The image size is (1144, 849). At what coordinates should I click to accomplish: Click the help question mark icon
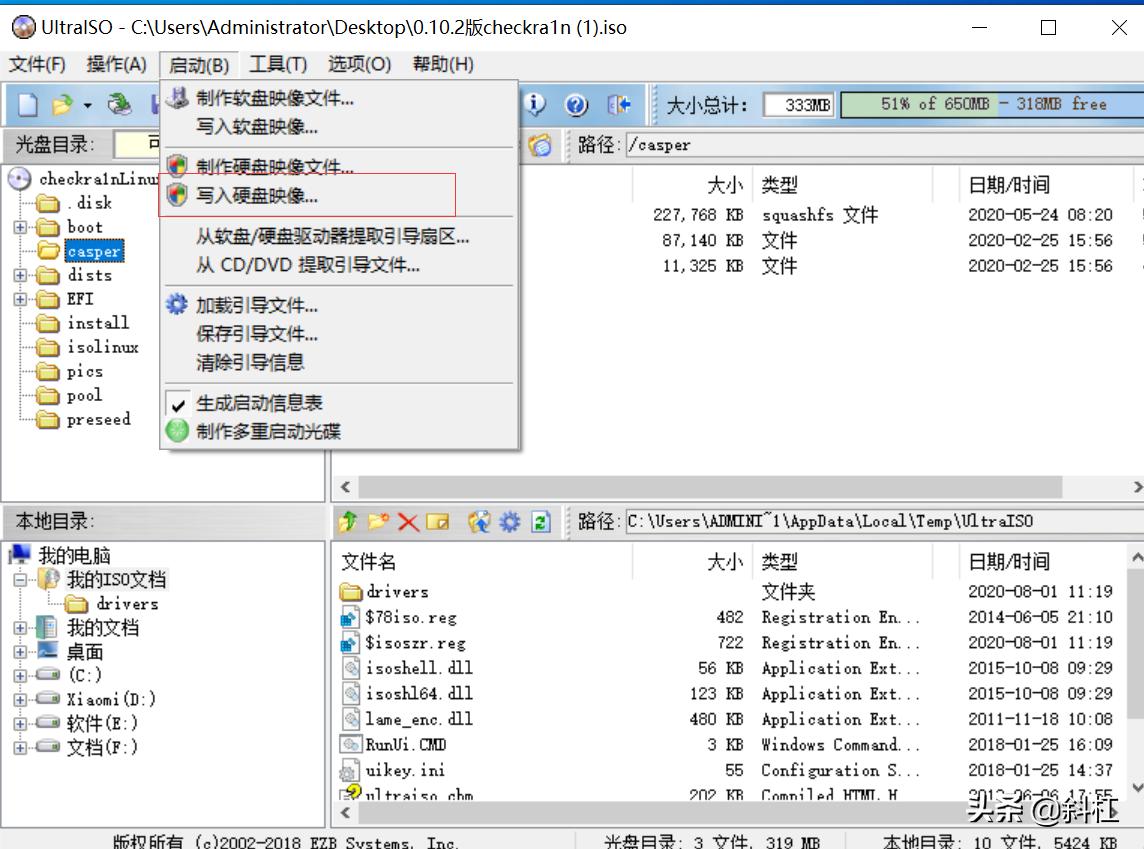(576, 105)
